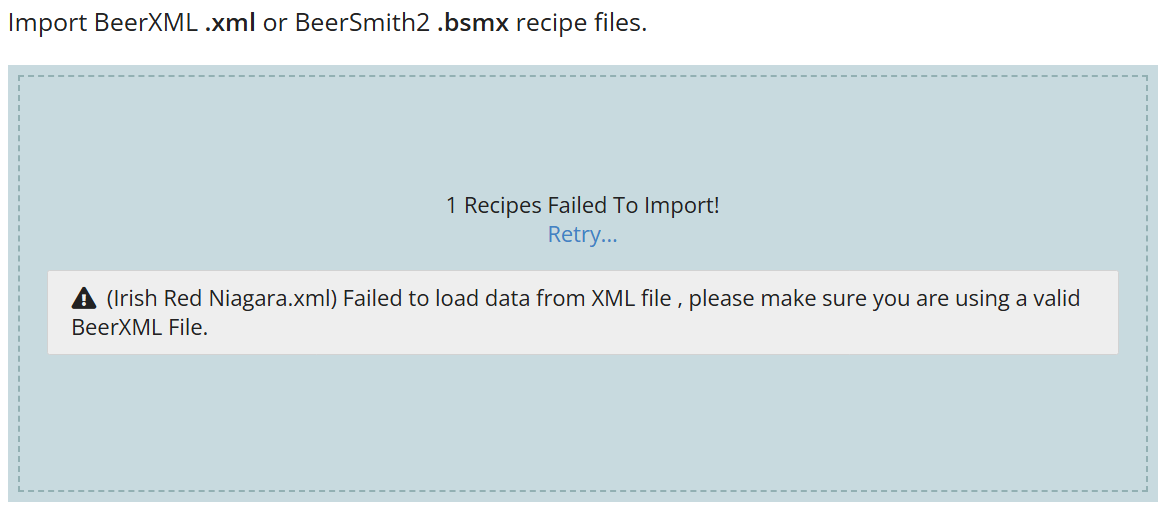Click empty drop zone above failure message
This screenshot has height=515, width=1165.
pos(582,130)
